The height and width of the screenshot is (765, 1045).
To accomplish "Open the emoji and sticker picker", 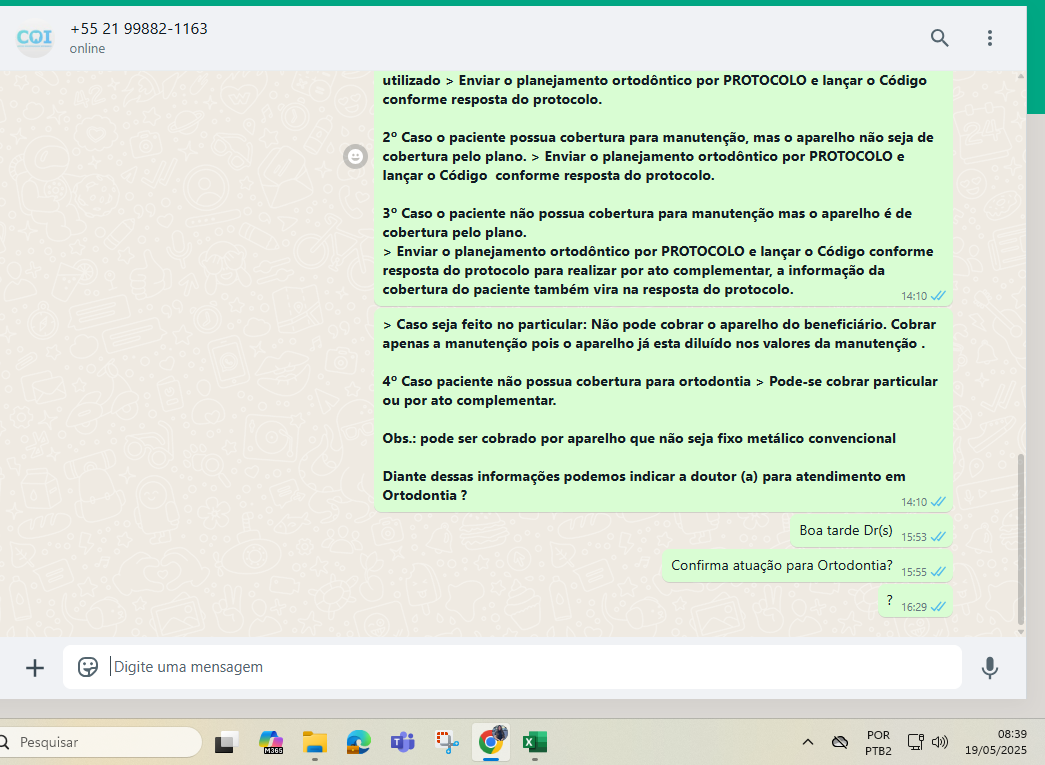I will point(88,667).
